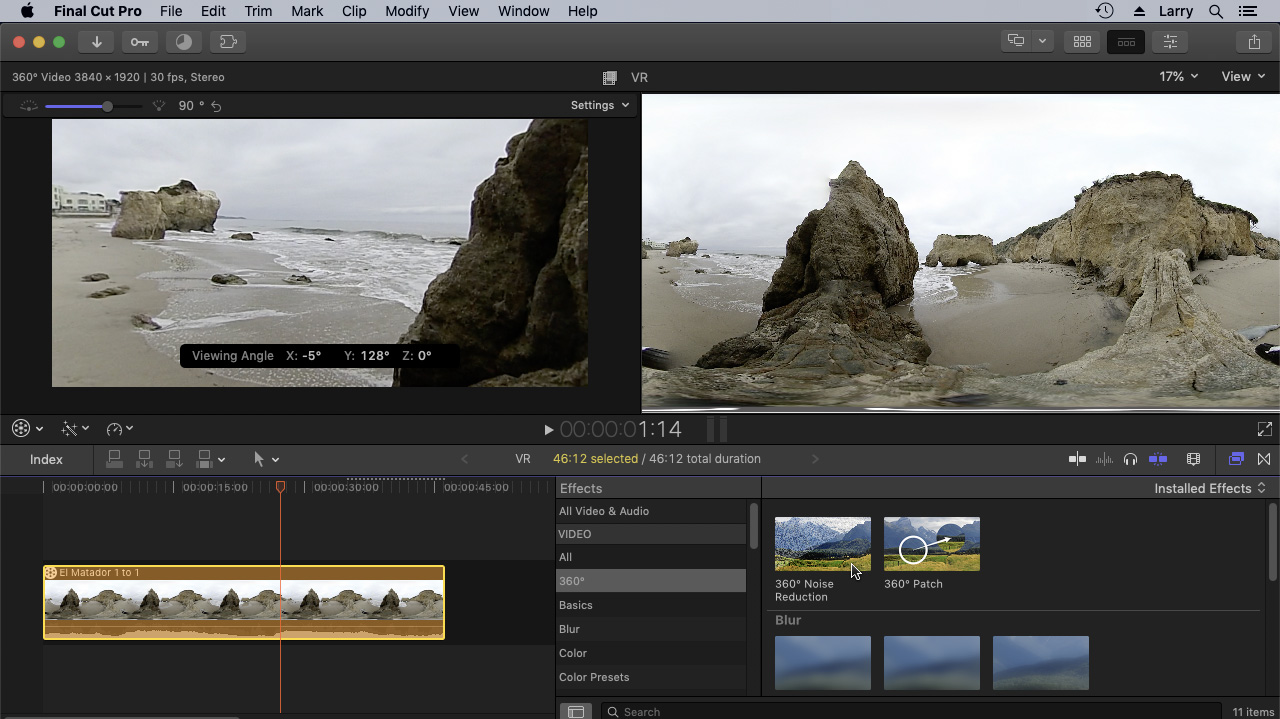Toggle video and audio skimming
1280x719 pixels.
[x=1077, y=459]
